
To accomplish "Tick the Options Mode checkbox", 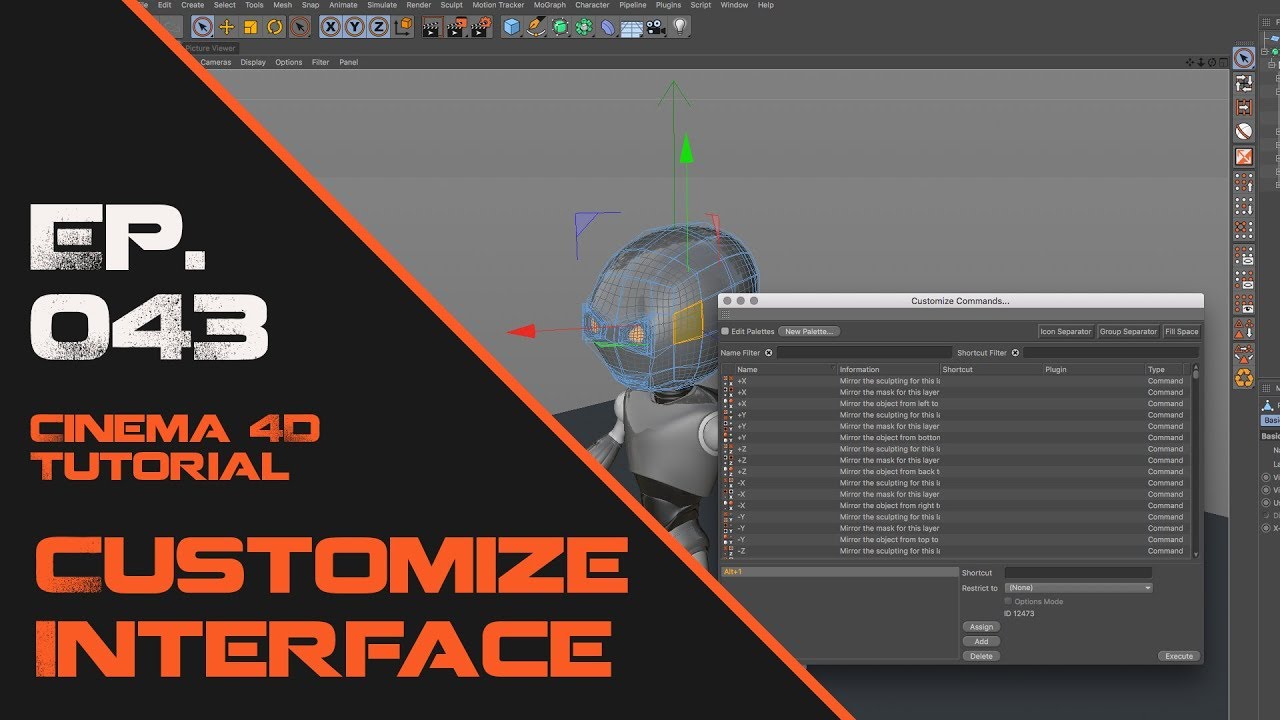I will [1008, 602].
